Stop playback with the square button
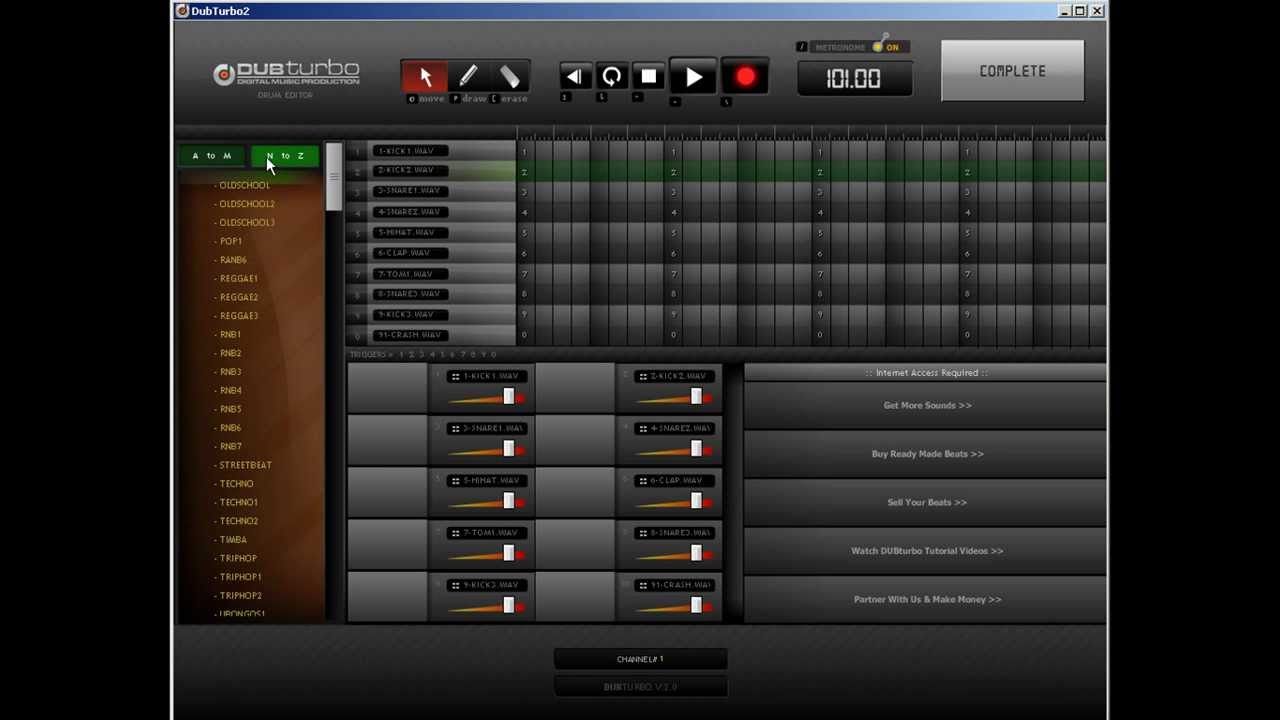 click(x=649, y=77)
